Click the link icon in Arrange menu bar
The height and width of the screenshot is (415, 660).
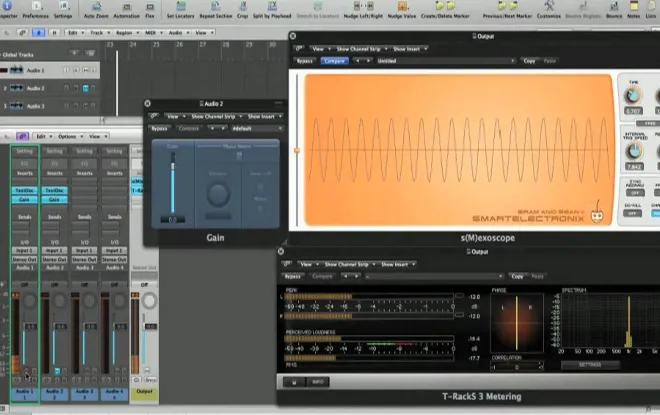point(22,32)
